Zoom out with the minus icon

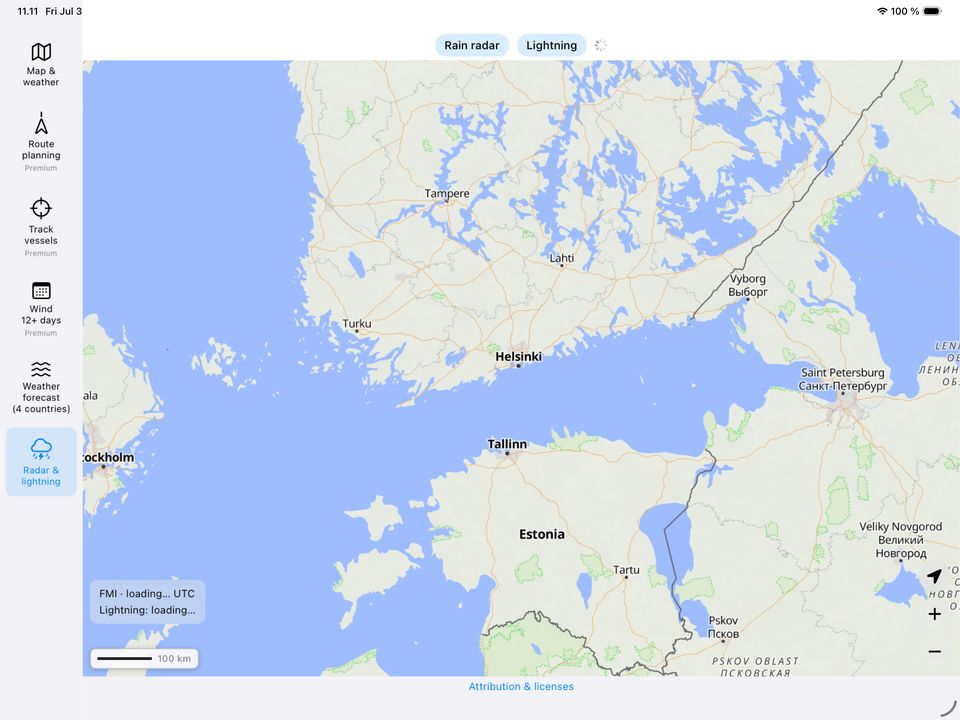coord(934,651)
